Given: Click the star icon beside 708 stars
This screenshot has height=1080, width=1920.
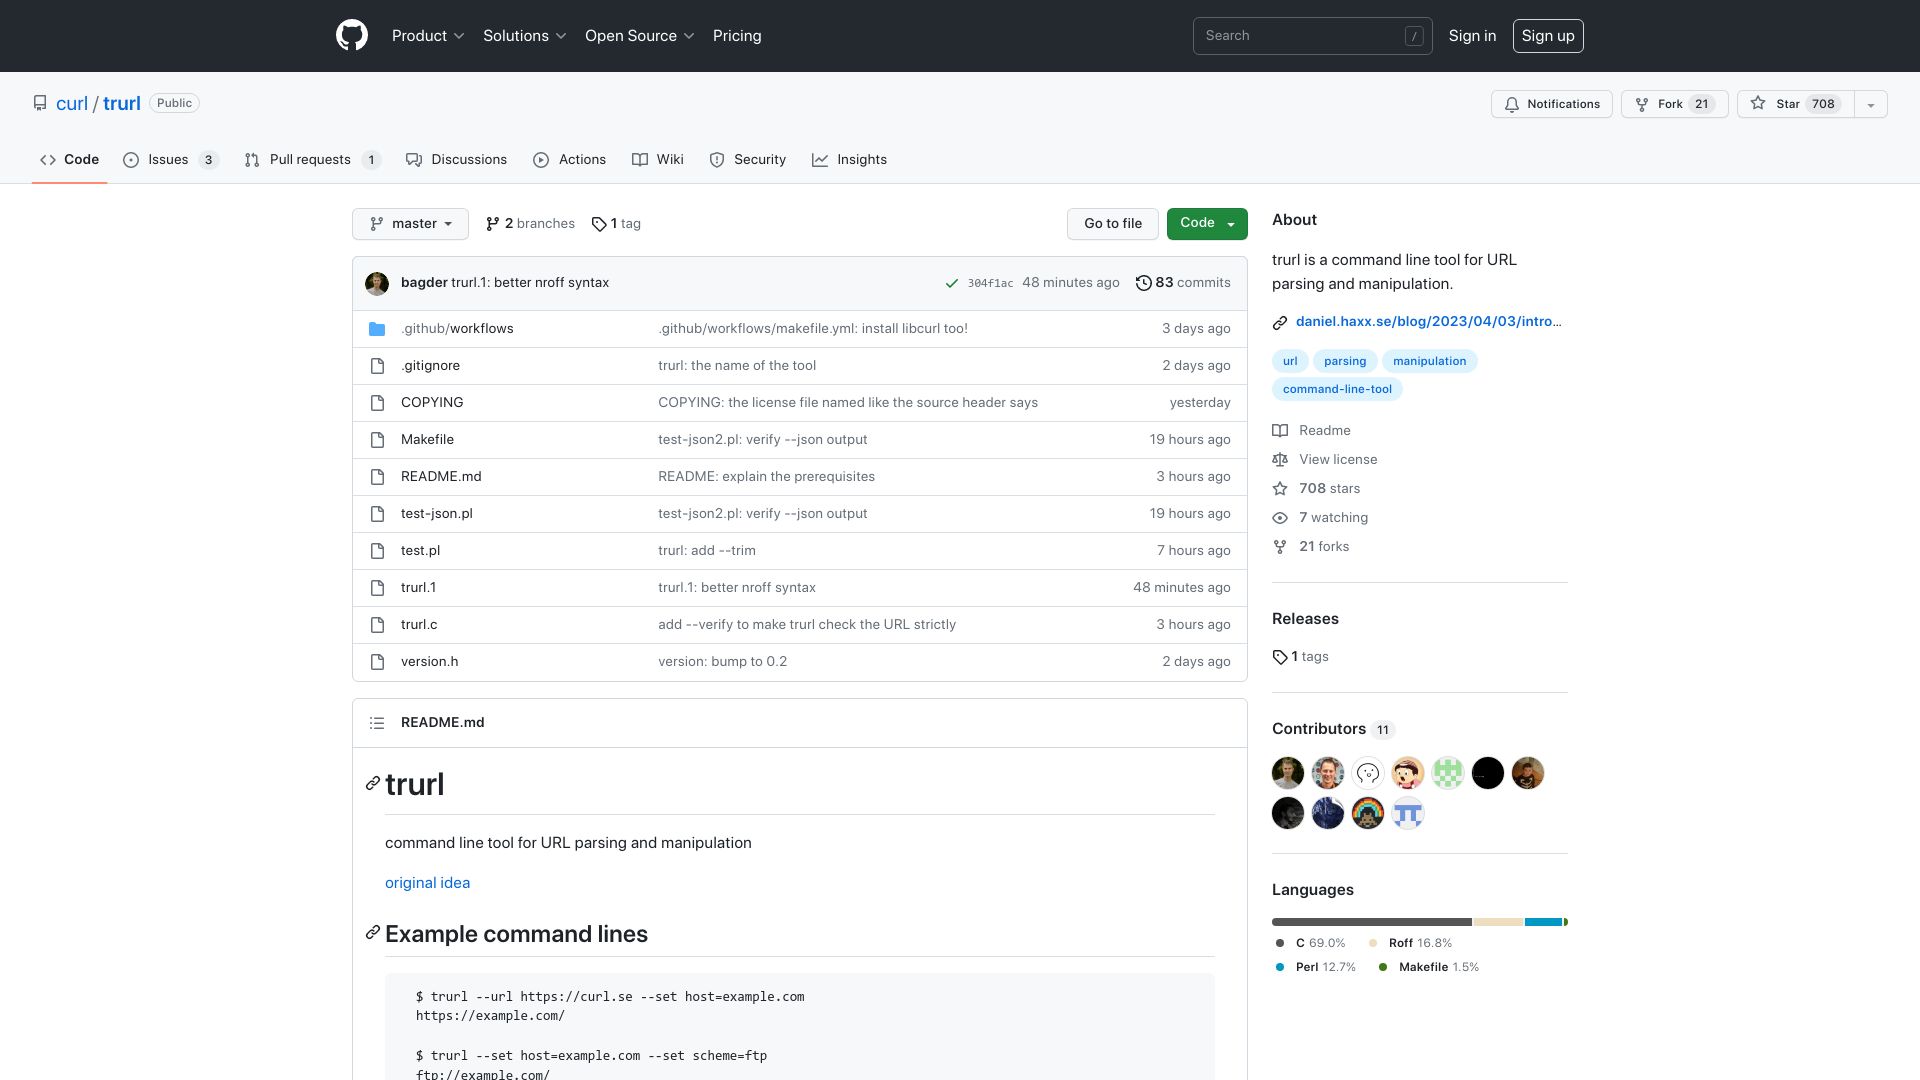Looking at the screenshot, I should (1280, 489).
